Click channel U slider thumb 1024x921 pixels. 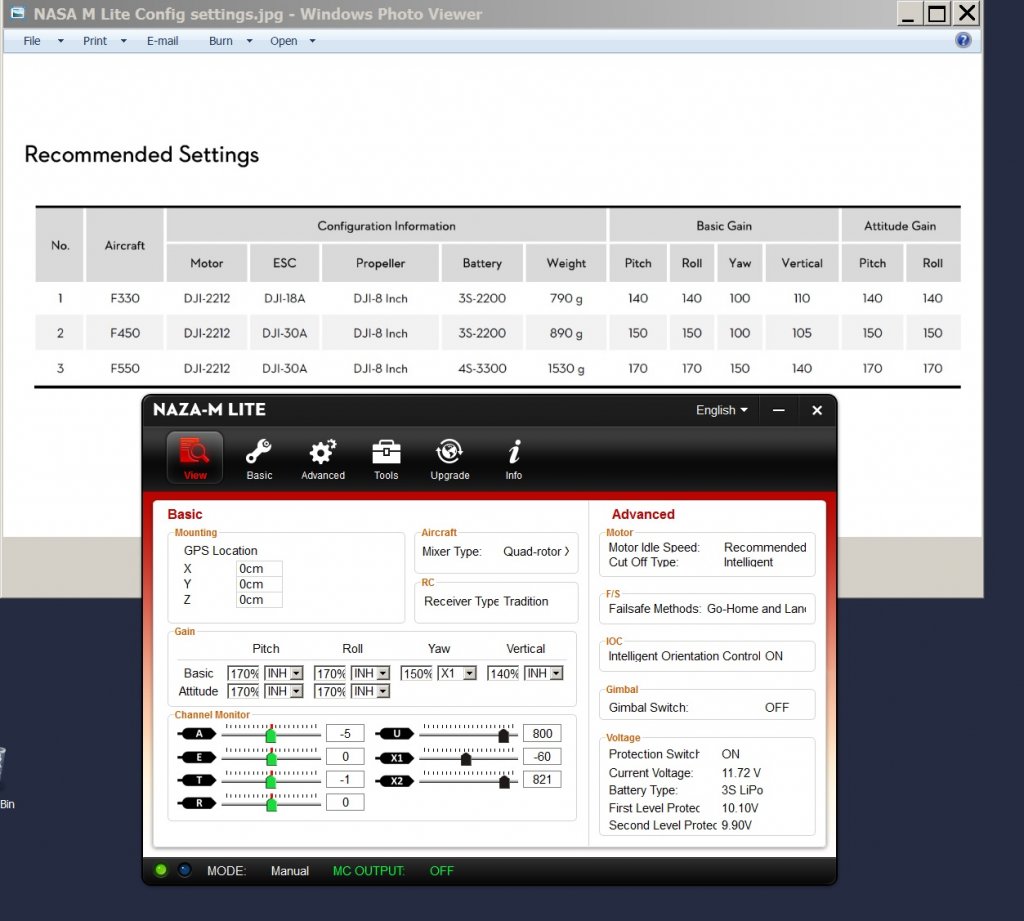tap(504, 735)
